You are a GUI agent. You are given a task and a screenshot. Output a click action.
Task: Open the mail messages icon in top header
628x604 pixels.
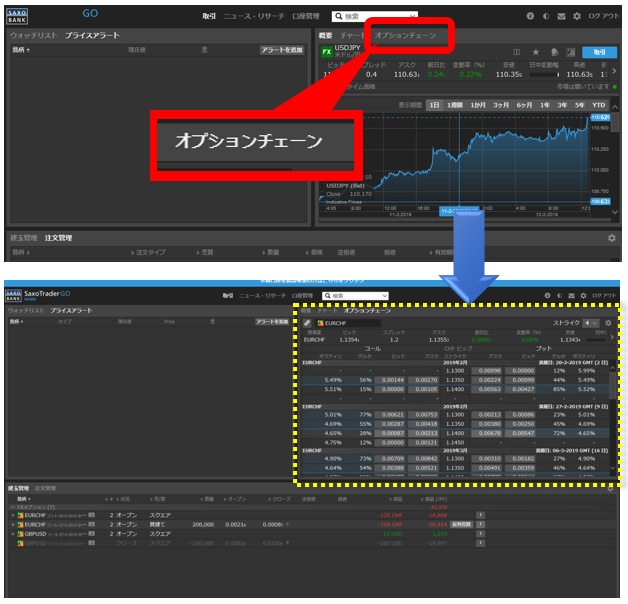point(561,16)
